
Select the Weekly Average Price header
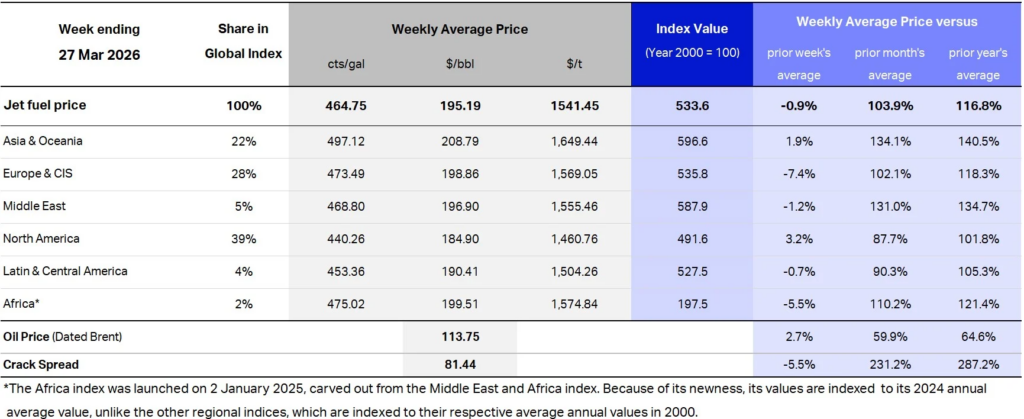point(459,30)
